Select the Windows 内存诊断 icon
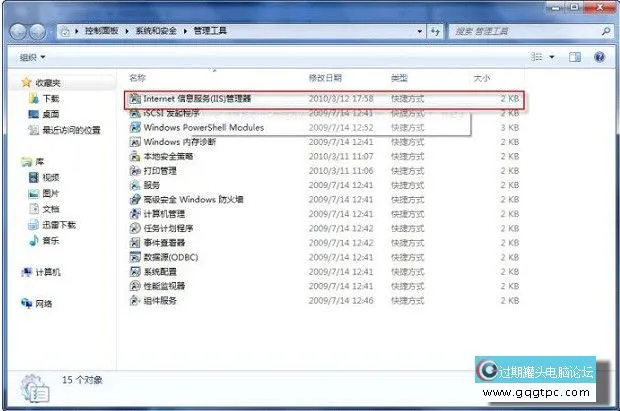Screen dimensions: 620x411 click(x=135, y=142)
